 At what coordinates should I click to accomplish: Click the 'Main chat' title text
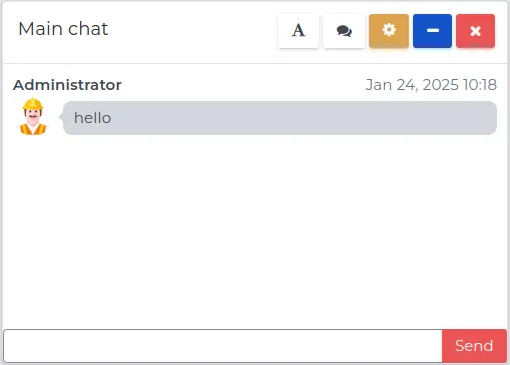[63, 29]
